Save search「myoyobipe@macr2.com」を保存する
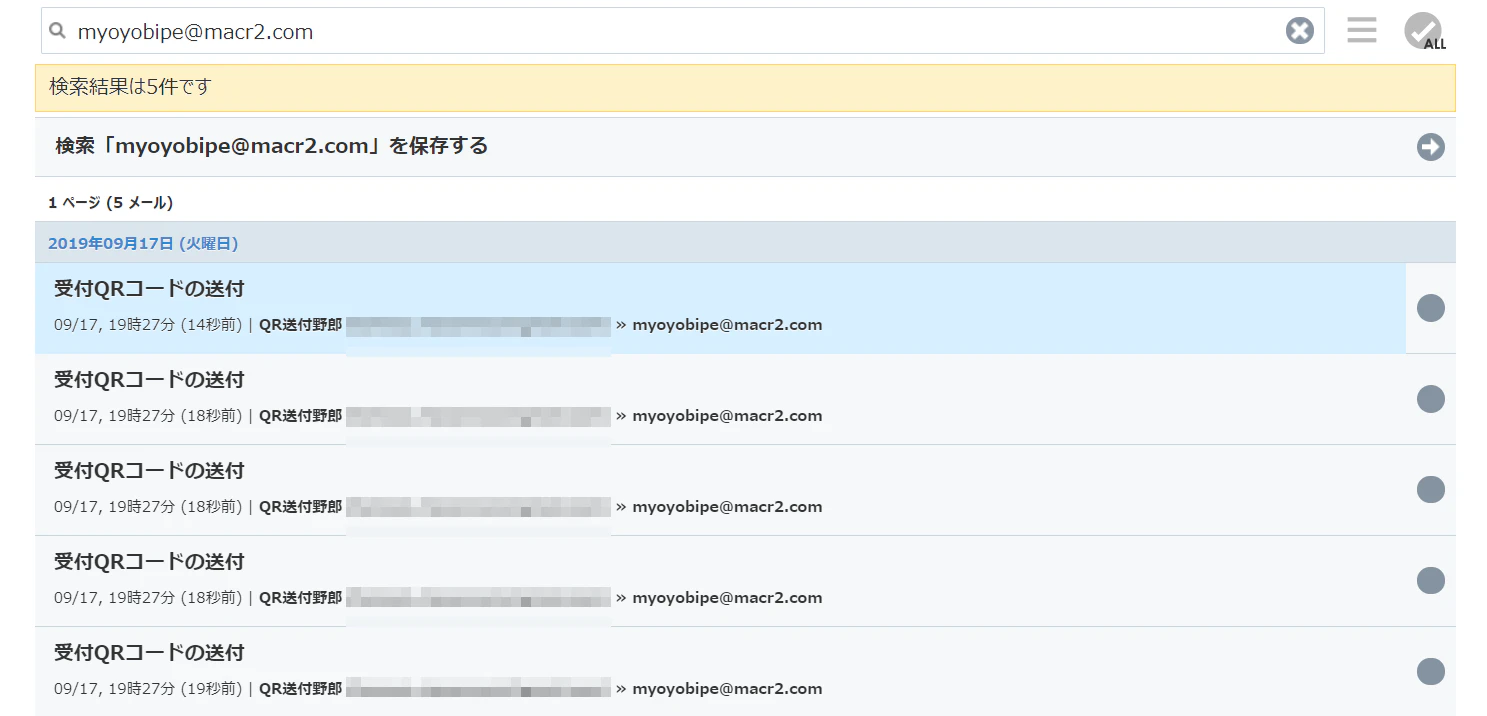This screenshot has height=716, width=1487. pos(745,147)
